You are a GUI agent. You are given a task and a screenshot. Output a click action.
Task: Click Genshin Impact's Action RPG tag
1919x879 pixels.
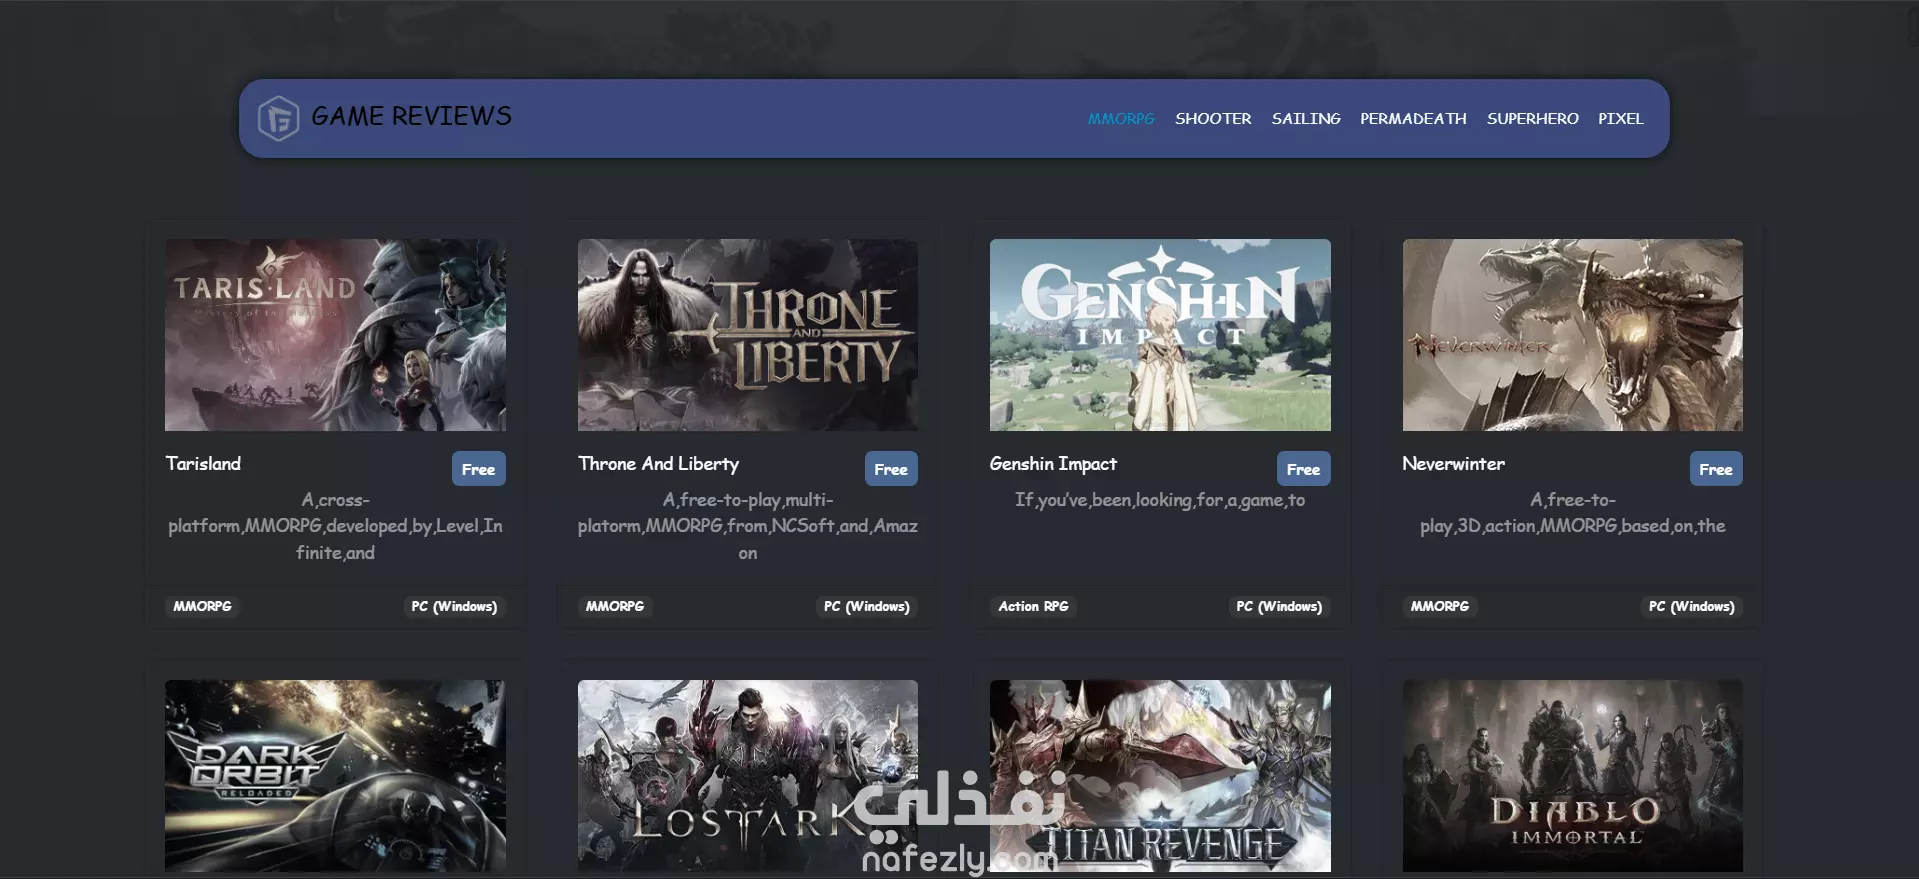click(1033, 606)
